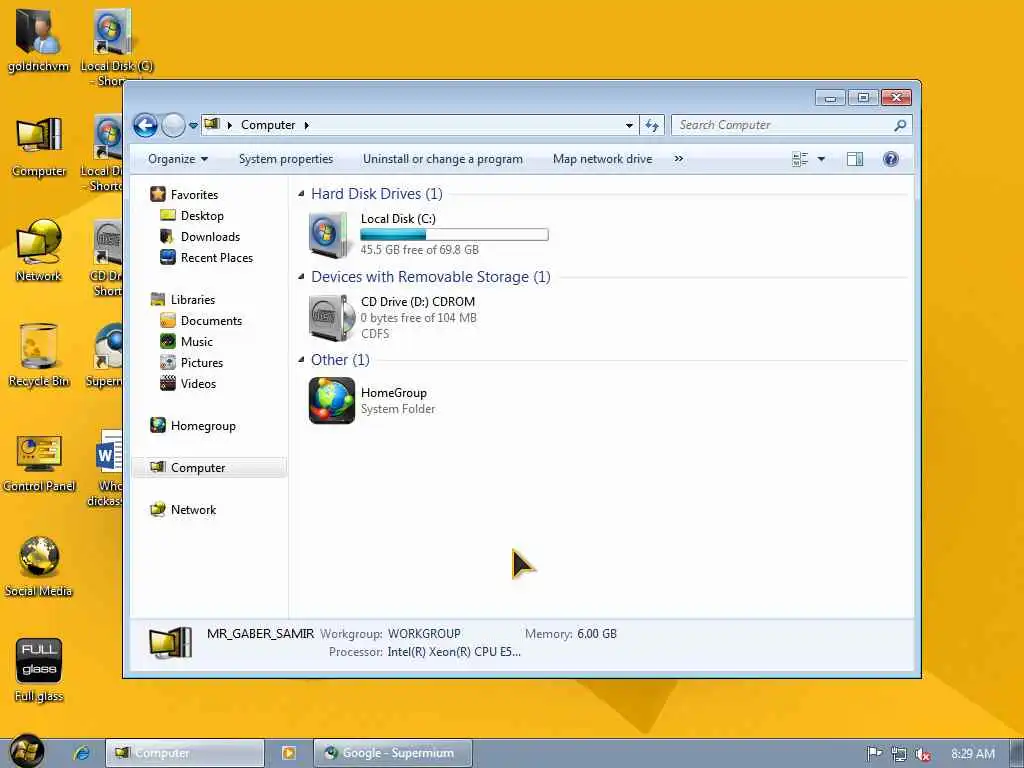Select the Local Disk (C:) drive icon
This screenshot has width=1024, height=768.
pos(330,234)
